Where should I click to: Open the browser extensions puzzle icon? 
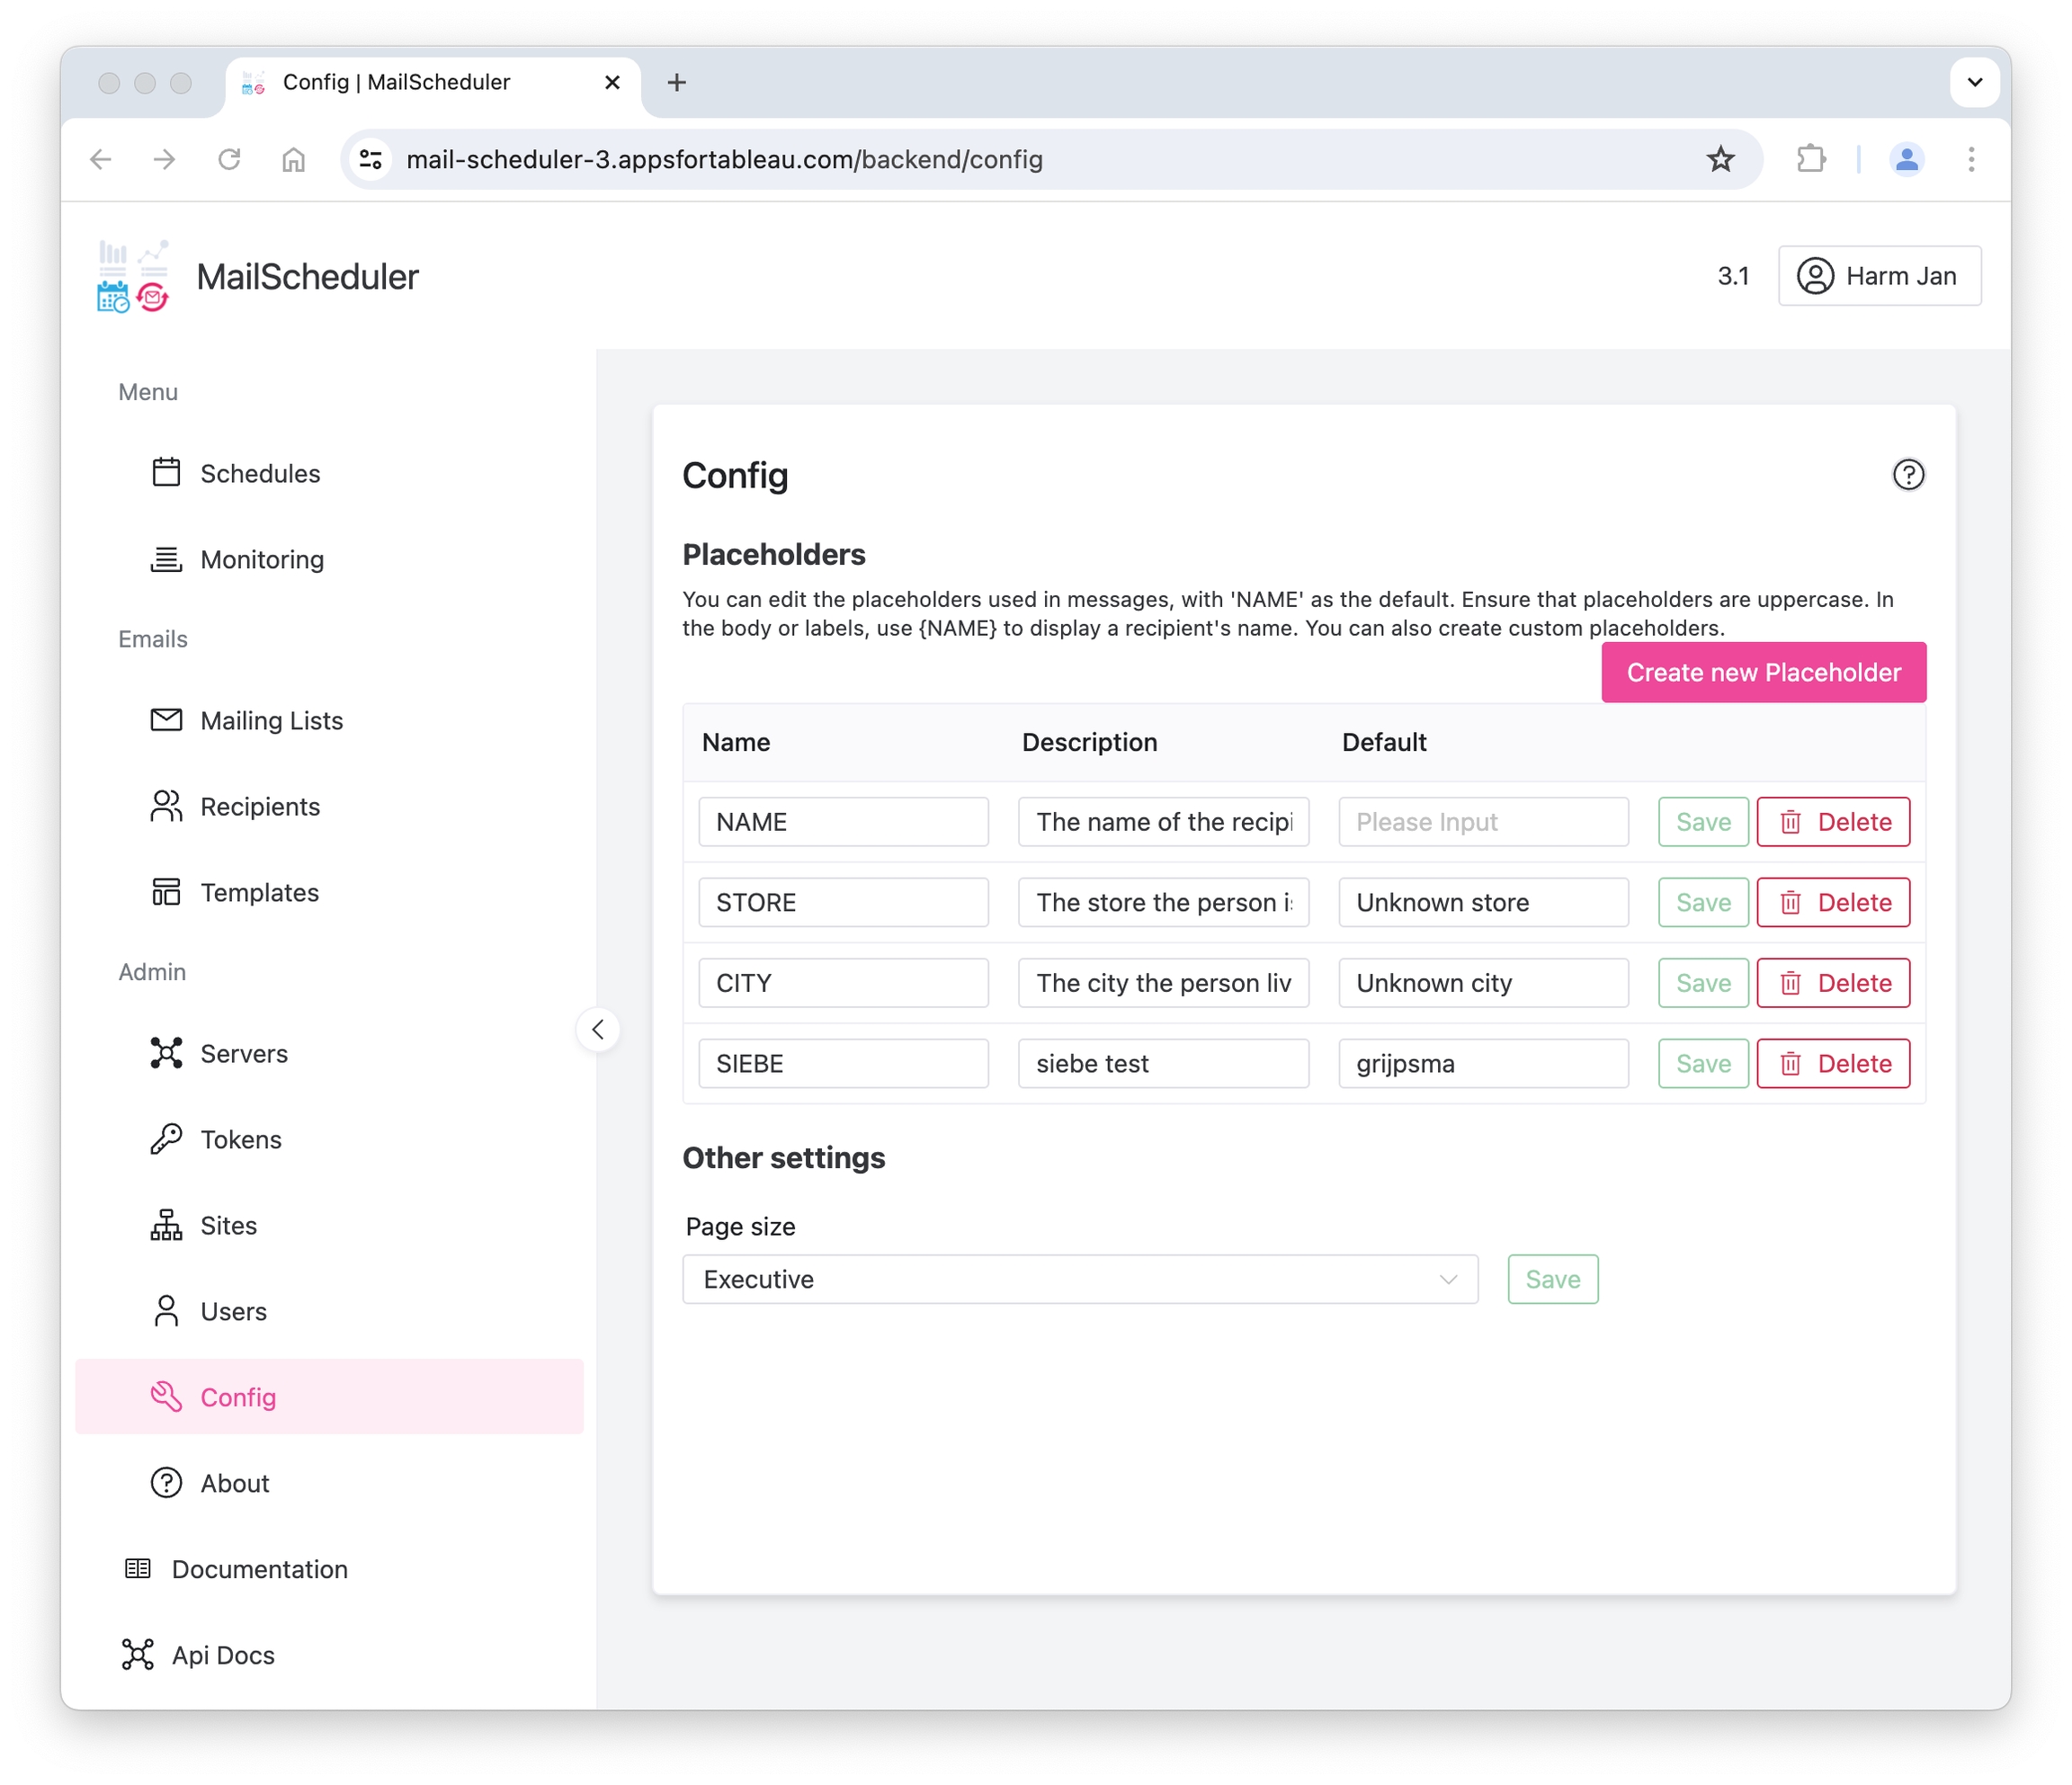click(x=1810, y=159)
